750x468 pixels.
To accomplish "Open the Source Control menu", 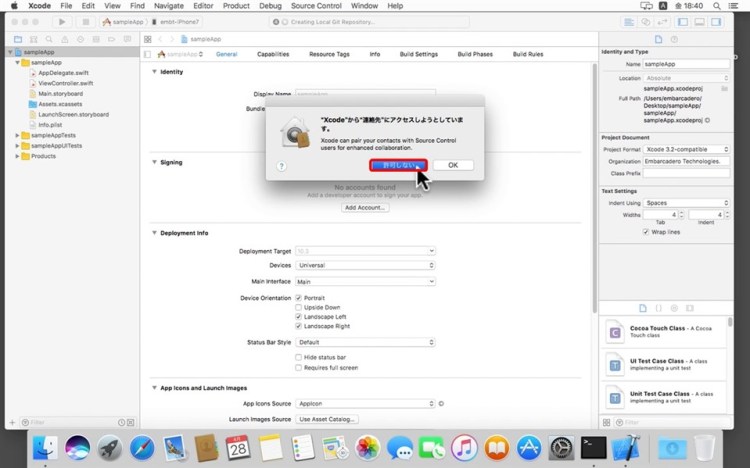I will click(316, 6).
